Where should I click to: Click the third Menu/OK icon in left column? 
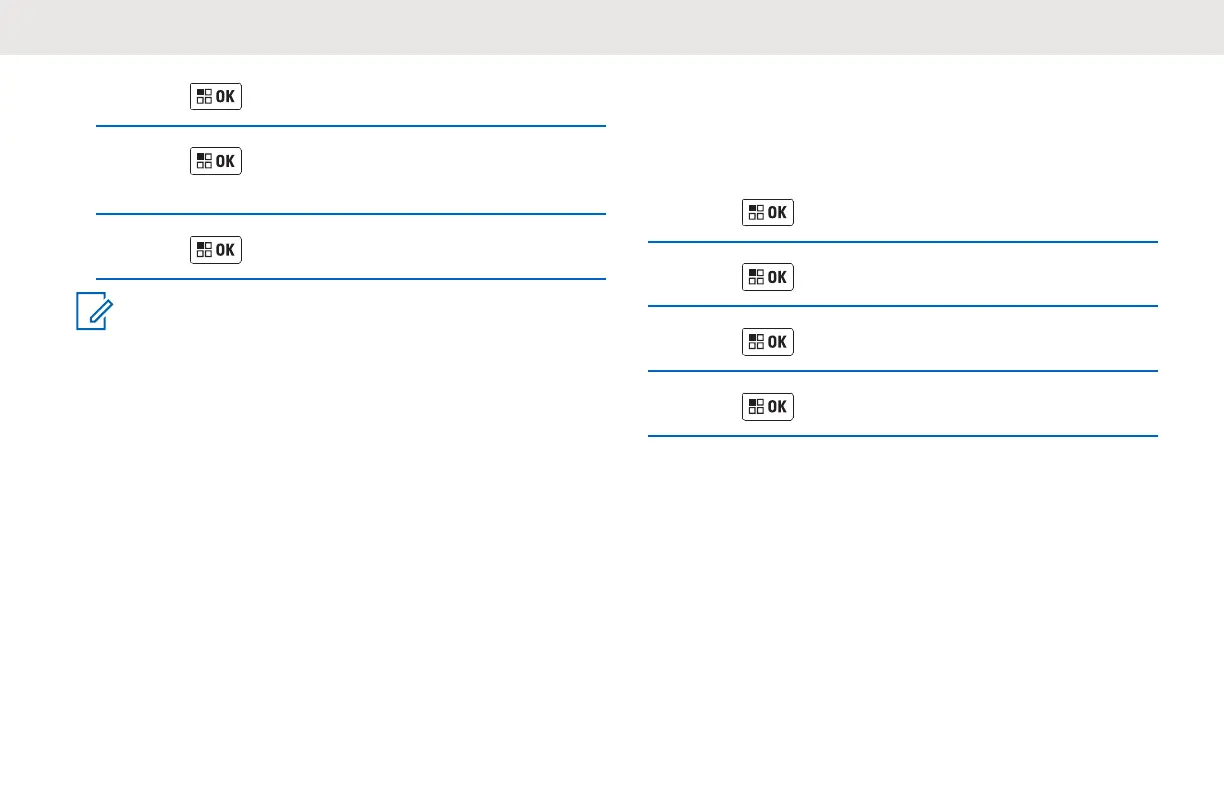coord(216,249)
